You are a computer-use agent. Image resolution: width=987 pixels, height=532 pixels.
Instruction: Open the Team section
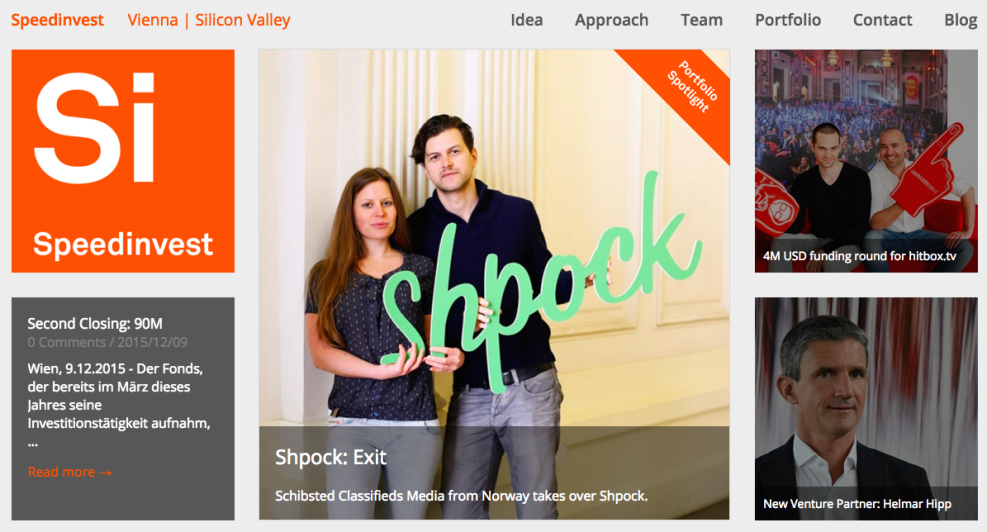(x=701, y=20)
